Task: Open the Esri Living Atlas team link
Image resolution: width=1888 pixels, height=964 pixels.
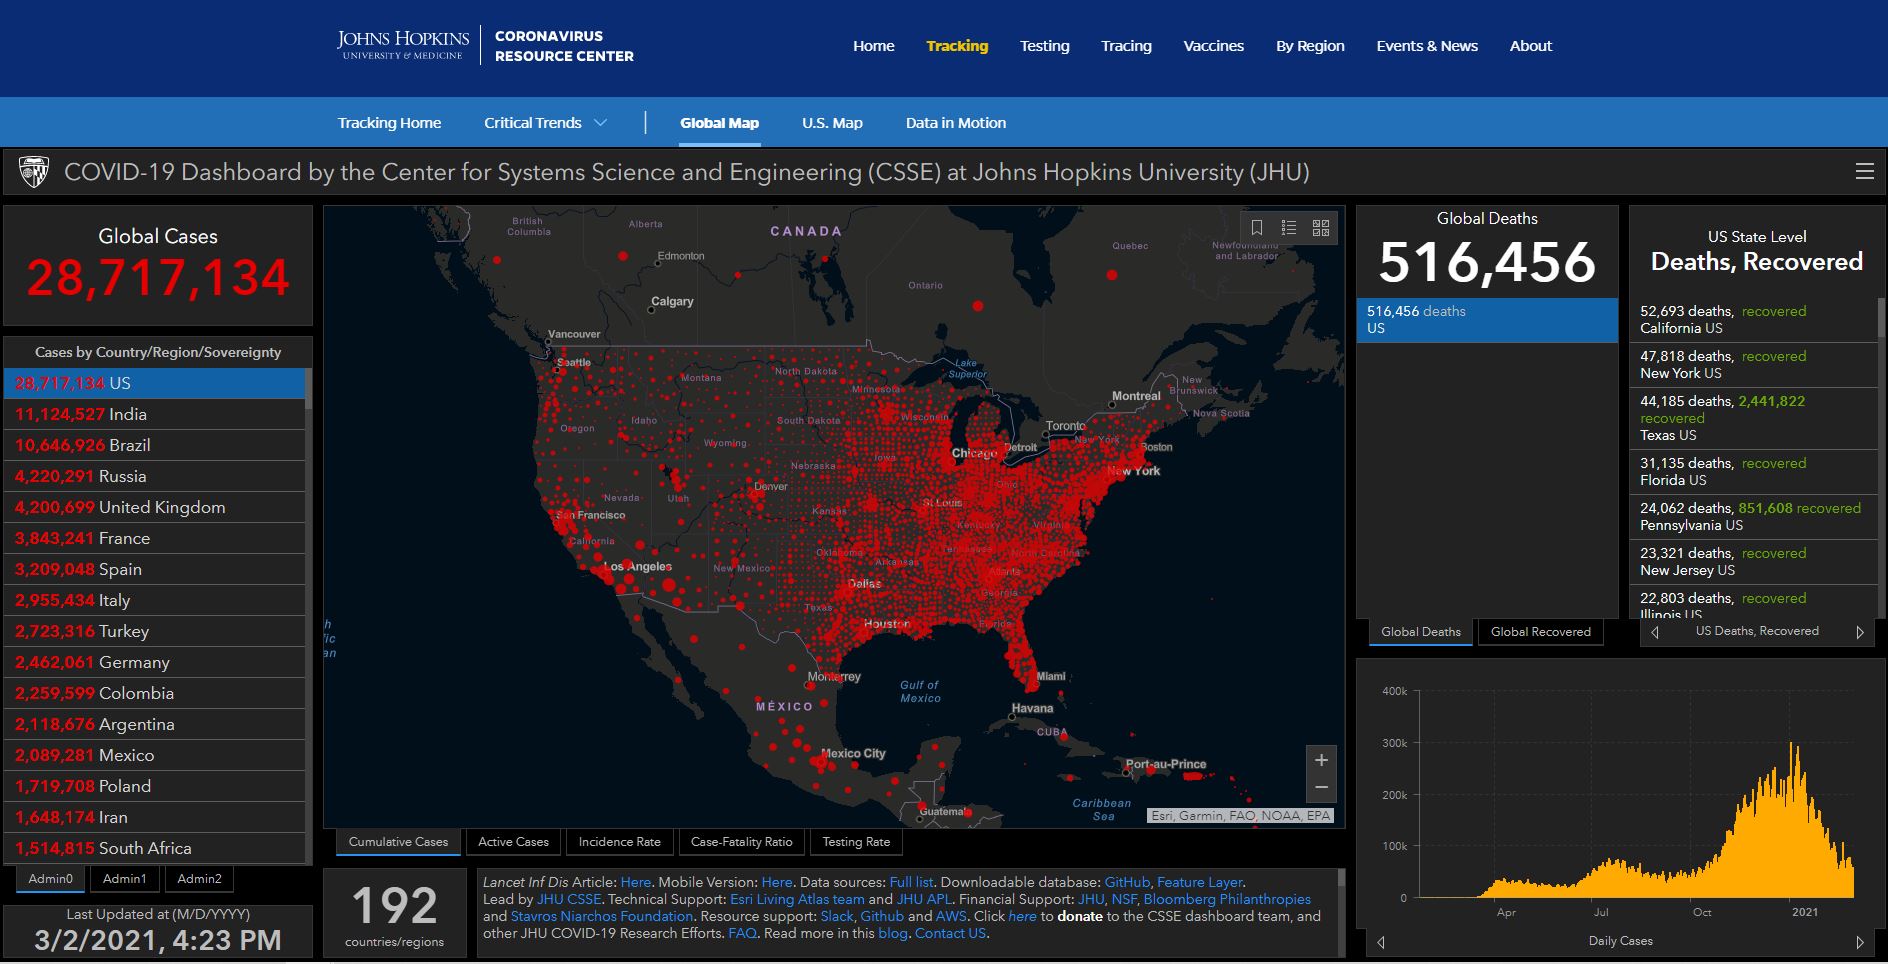Action: [797, 899]
